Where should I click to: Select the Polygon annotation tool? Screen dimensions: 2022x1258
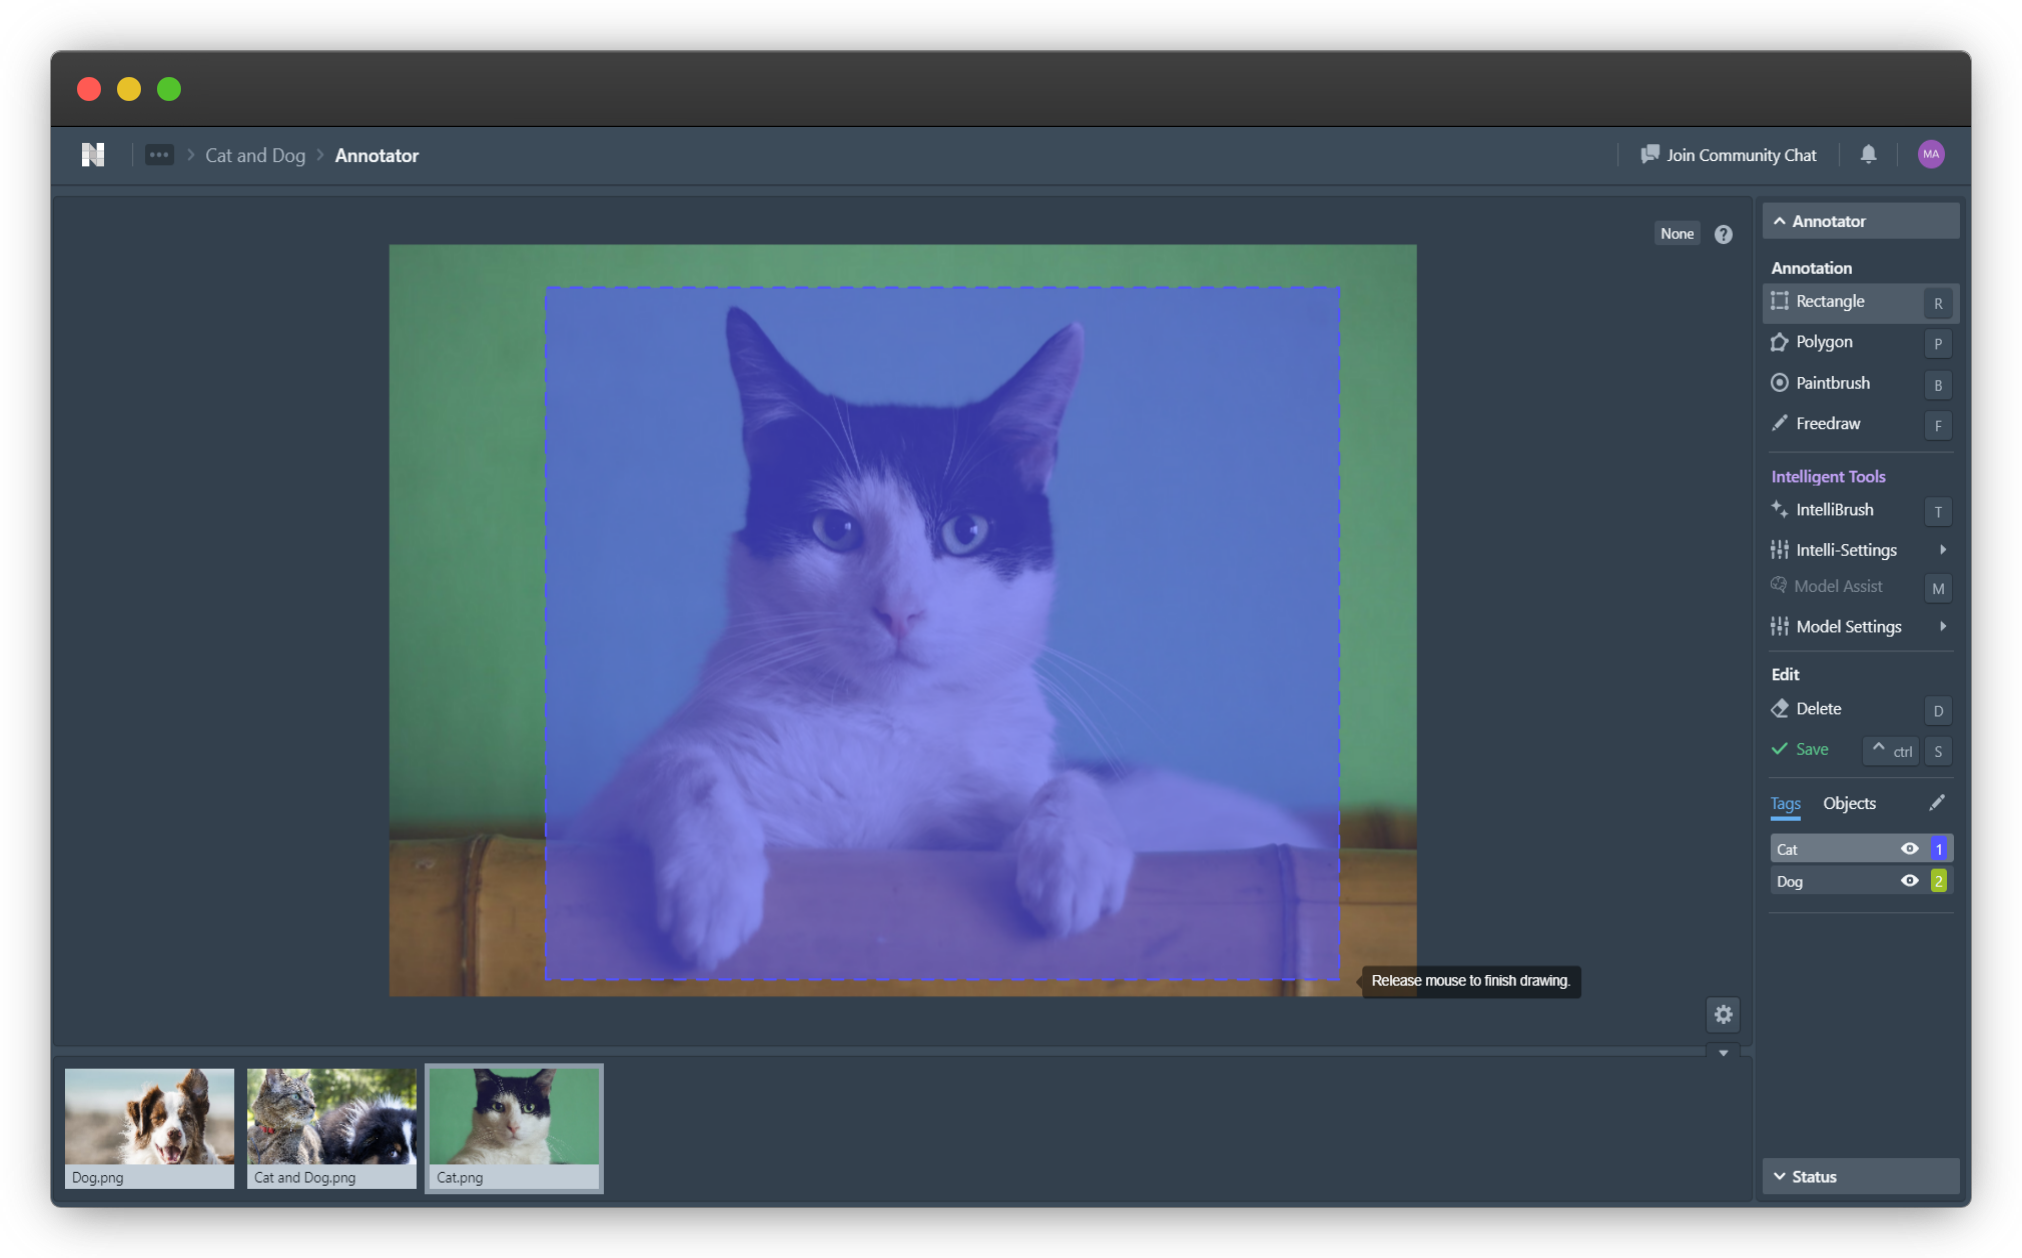tap(1823, 342)
